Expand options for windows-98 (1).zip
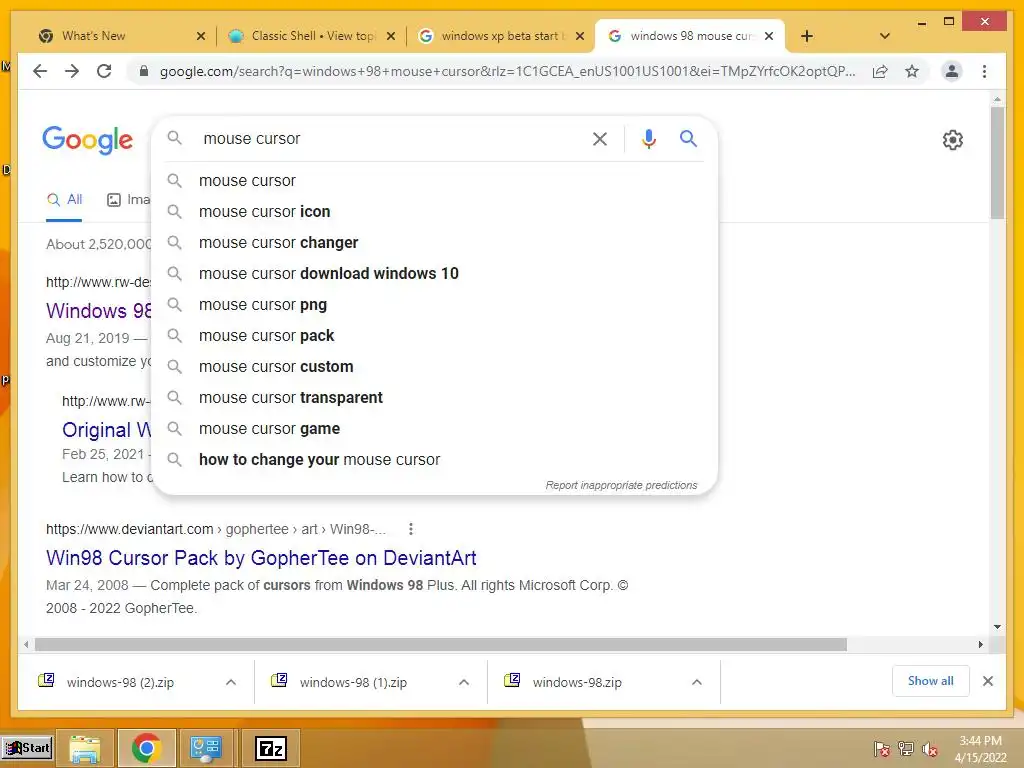The image size is (1024, 768). click(x=464, y=682)
